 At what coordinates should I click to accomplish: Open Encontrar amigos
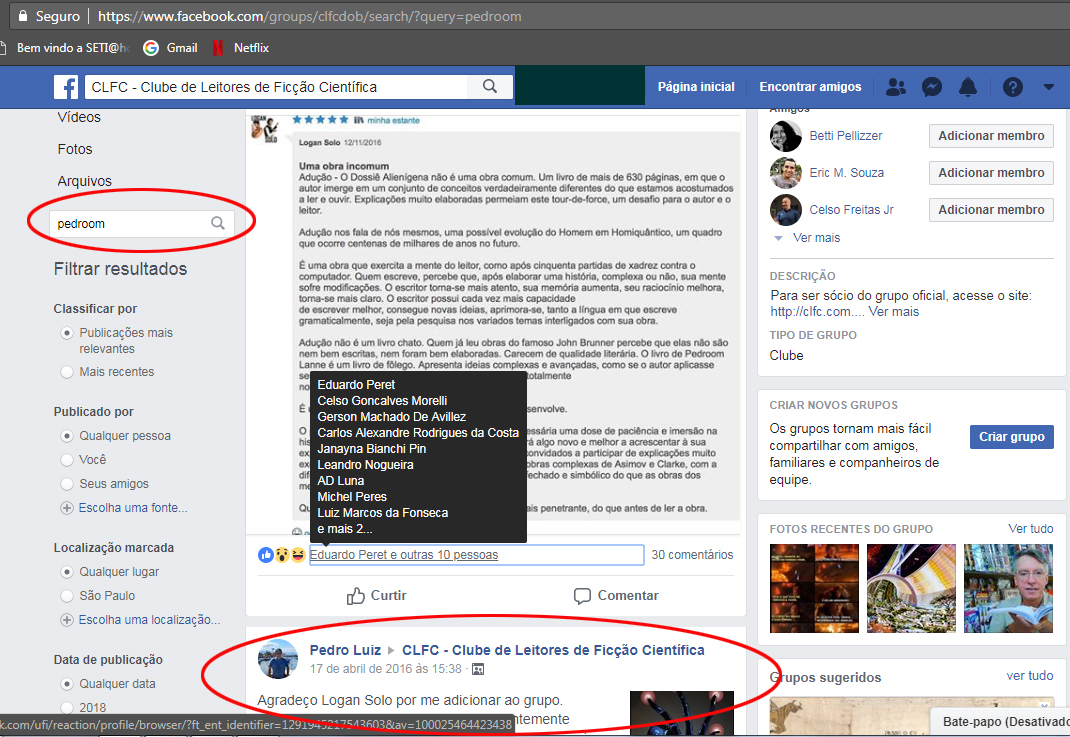click(x=810, y=87)
